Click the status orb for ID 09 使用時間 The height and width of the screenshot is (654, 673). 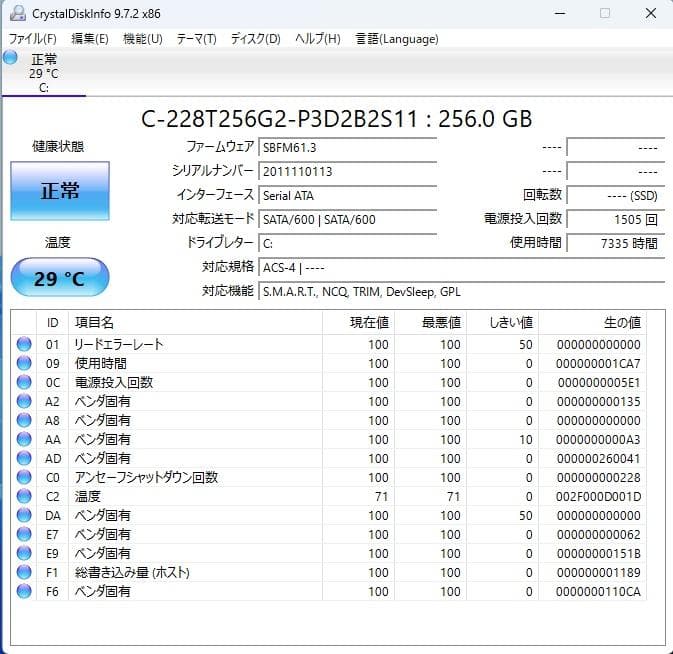pyautogui.click(x=24, y=363)
